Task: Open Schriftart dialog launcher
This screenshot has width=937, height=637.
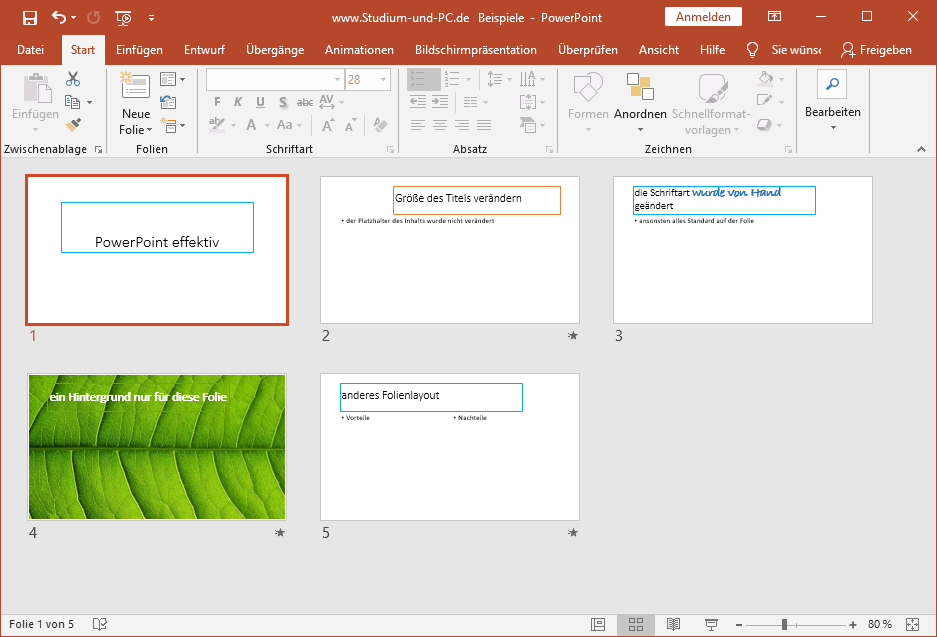Action: click(x=390, y=149)
